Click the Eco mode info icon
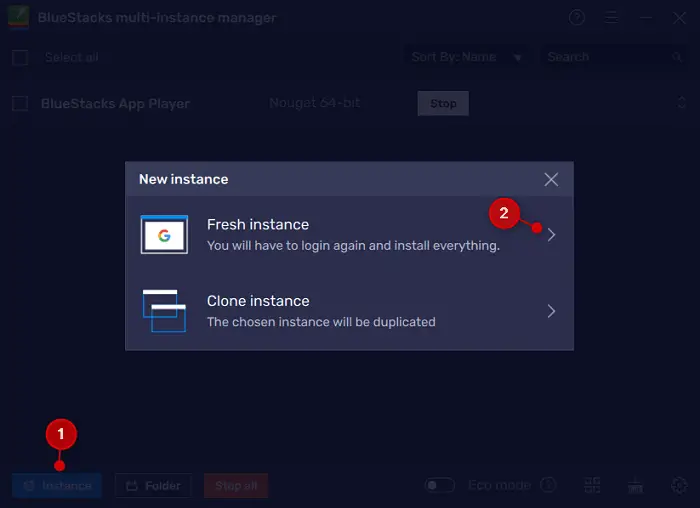The image size is (700, 508). 548,486
